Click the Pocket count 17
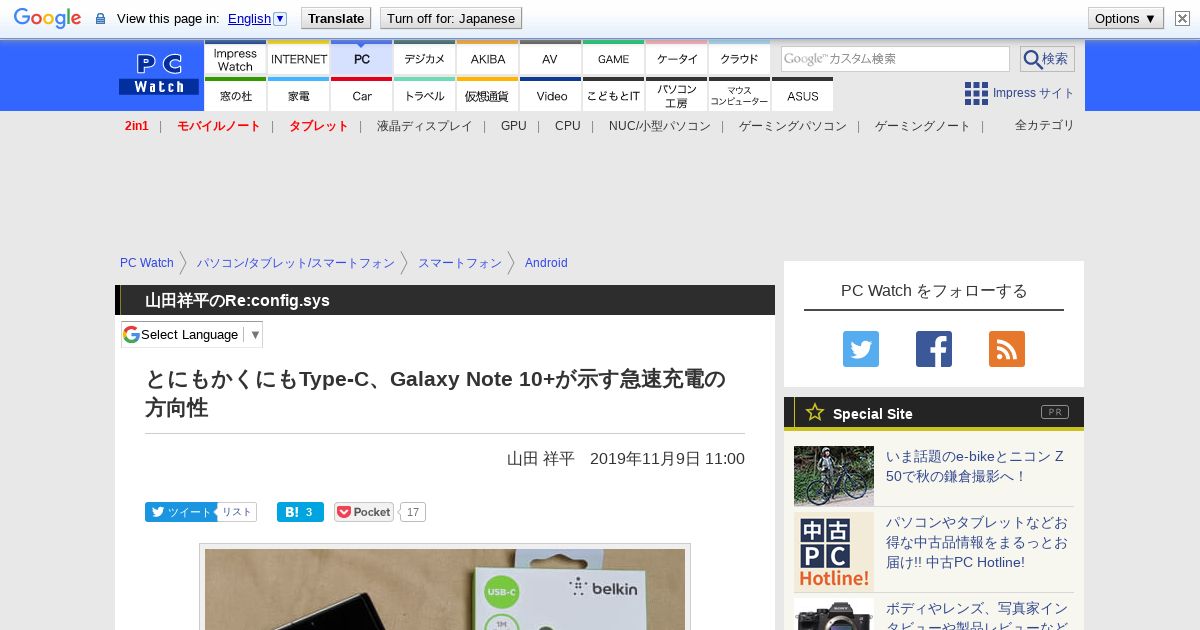1200x630 pixels. point(413,512)
